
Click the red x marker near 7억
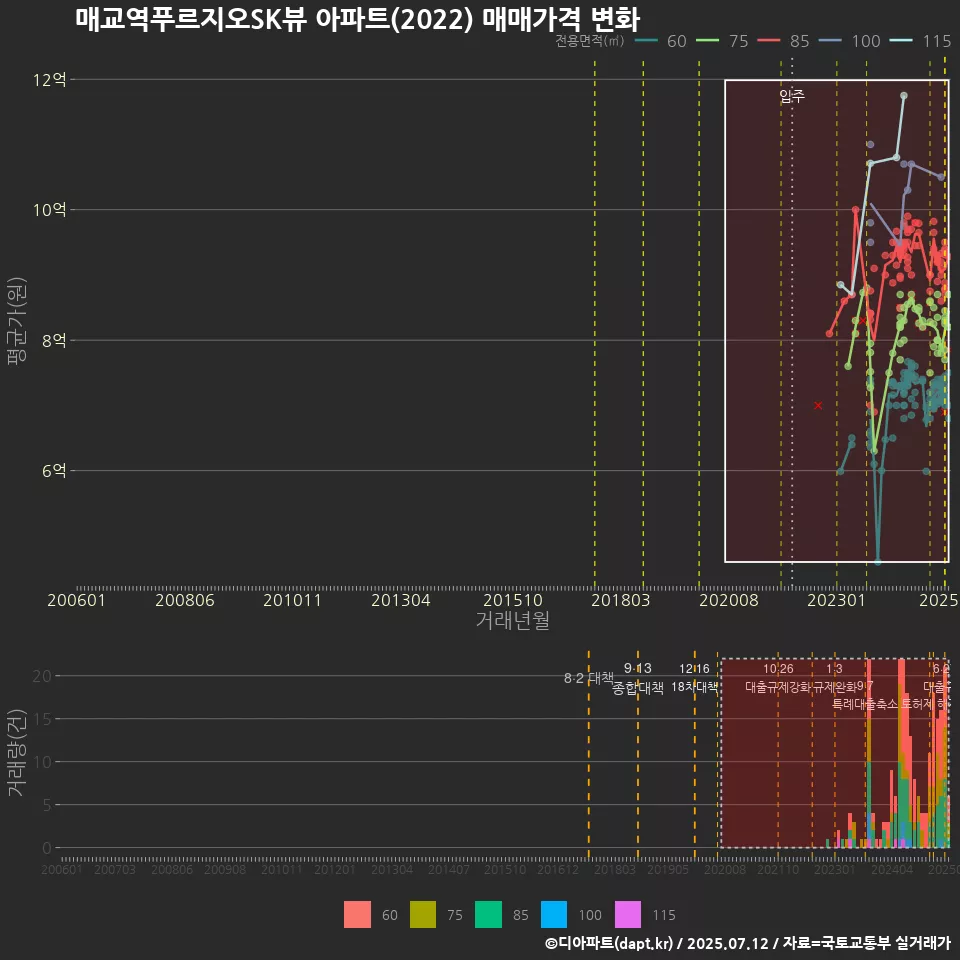tap(818, 405)
